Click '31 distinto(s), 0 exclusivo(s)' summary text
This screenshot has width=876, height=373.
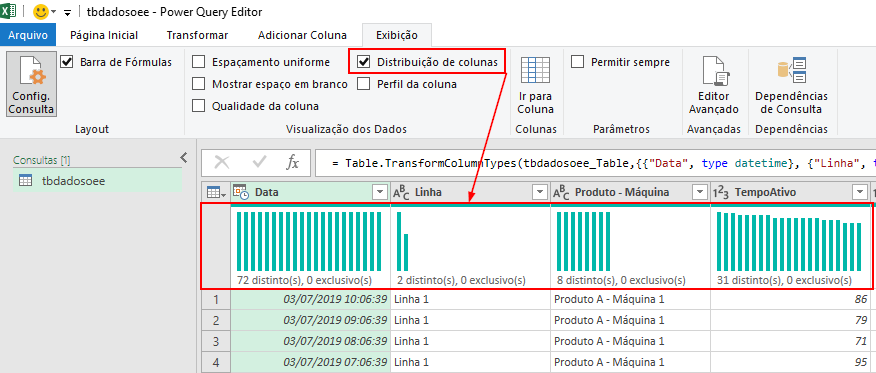tap(784, 280)
